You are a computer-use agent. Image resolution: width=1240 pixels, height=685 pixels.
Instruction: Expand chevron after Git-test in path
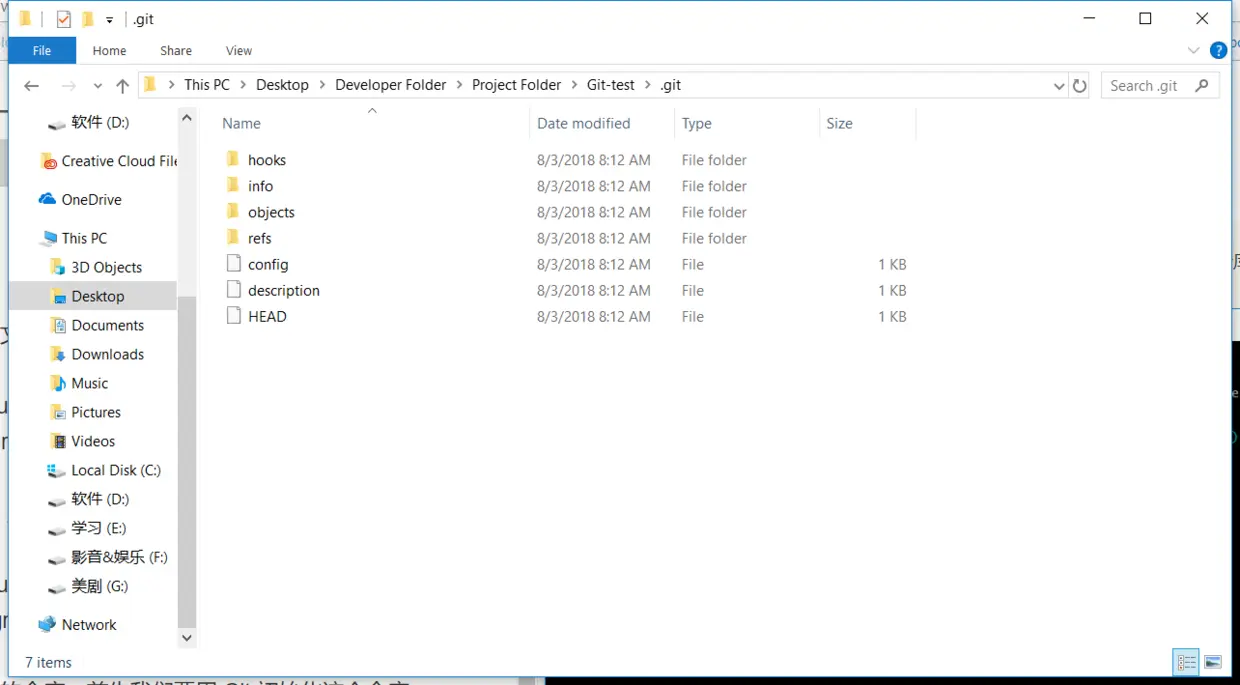point(647,85)
